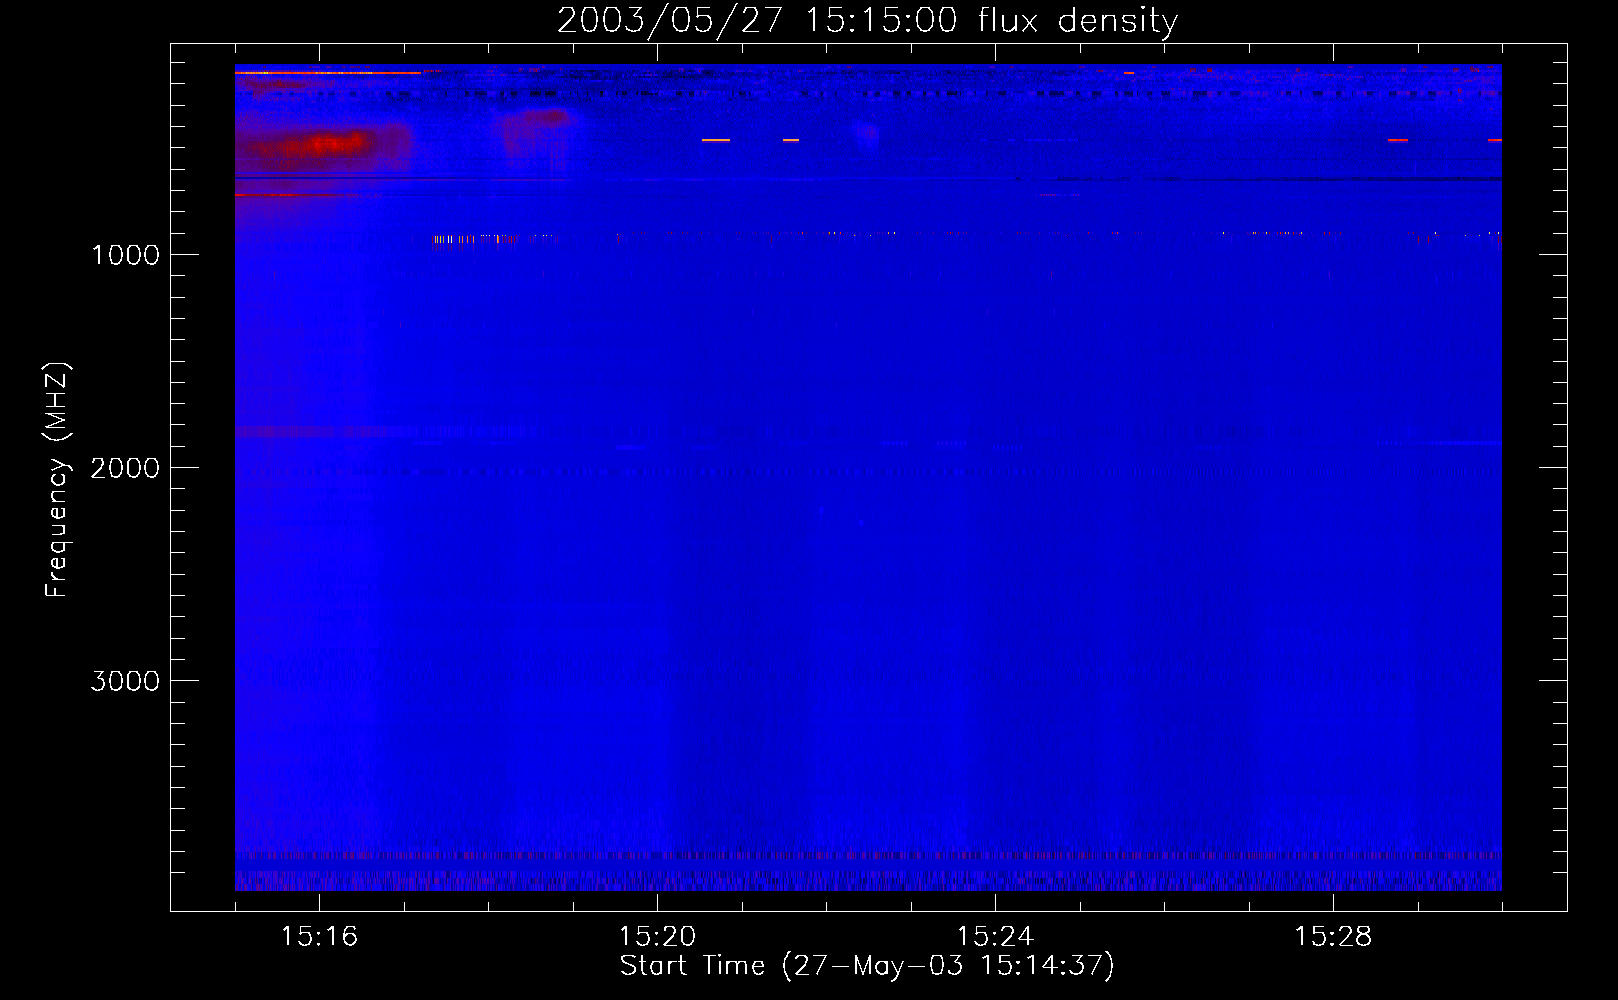Image resolution: width=1618 pixels, height=1000 pixels.
Task: Click the 15:28 time tick label
Action: click(x=1333, y=937)
